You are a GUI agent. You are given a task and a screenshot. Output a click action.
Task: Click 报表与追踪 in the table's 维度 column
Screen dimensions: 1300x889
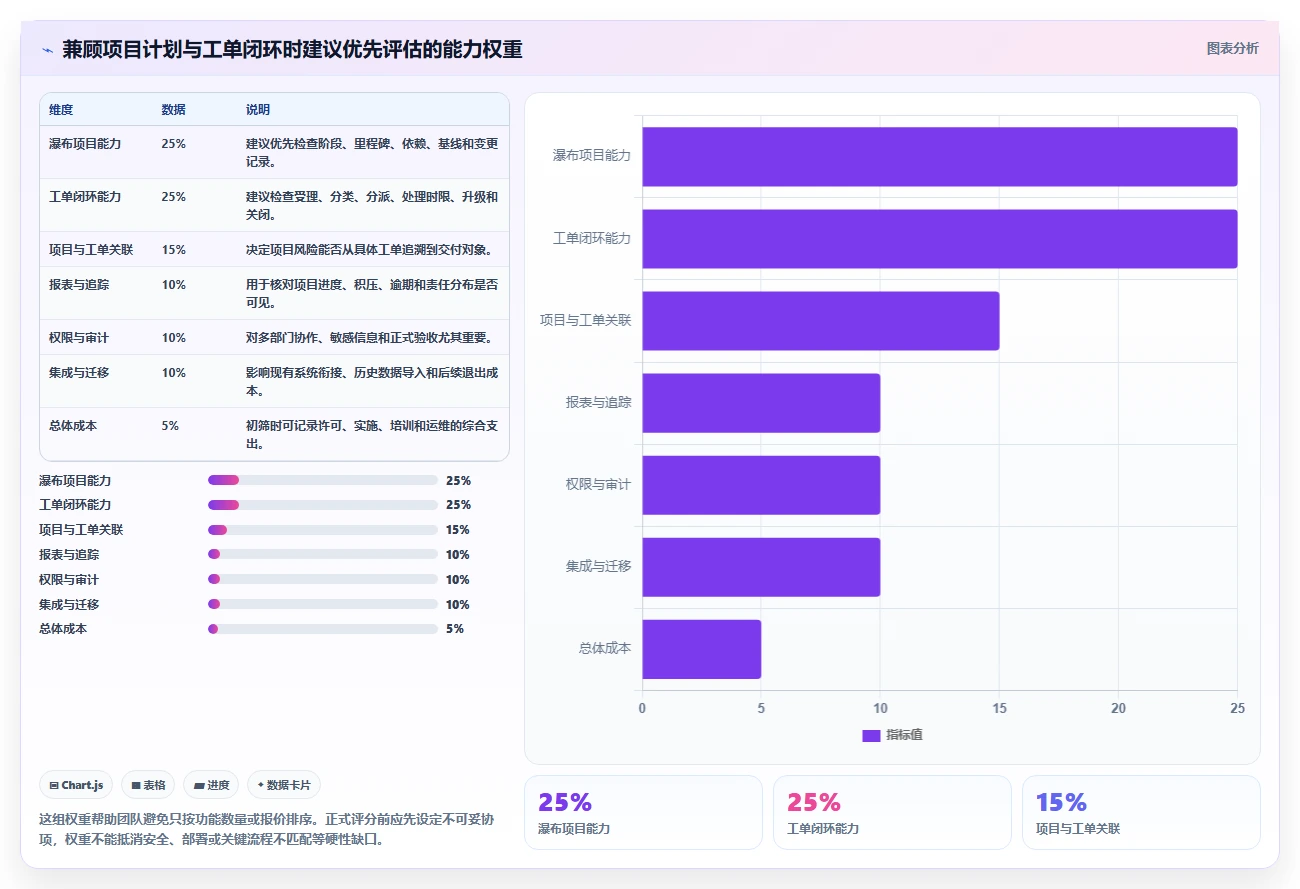point(79,285)
